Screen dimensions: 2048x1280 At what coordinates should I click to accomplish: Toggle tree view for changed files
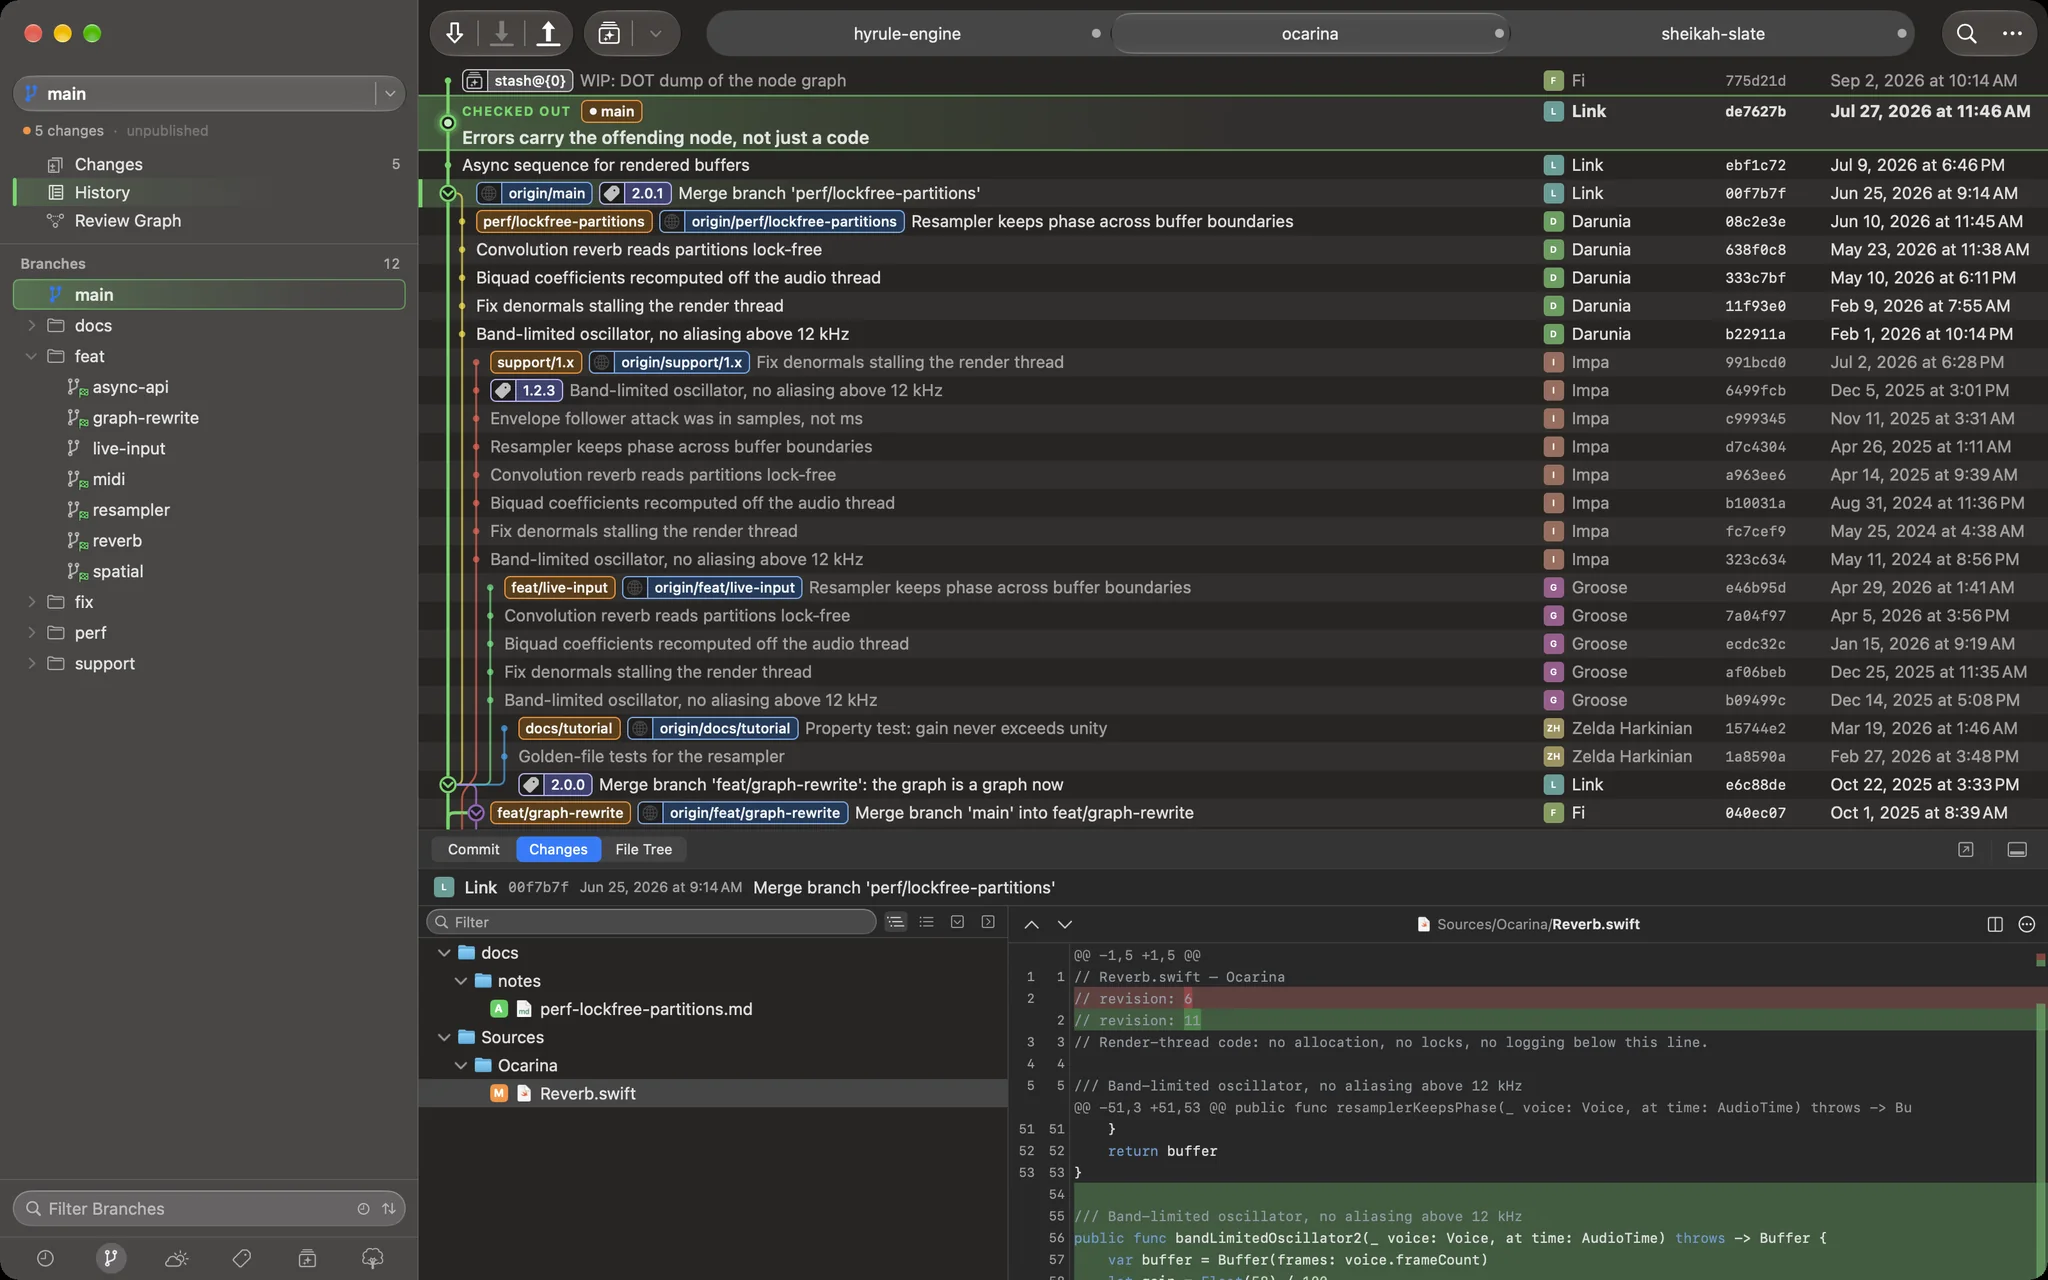pos(895,922)
